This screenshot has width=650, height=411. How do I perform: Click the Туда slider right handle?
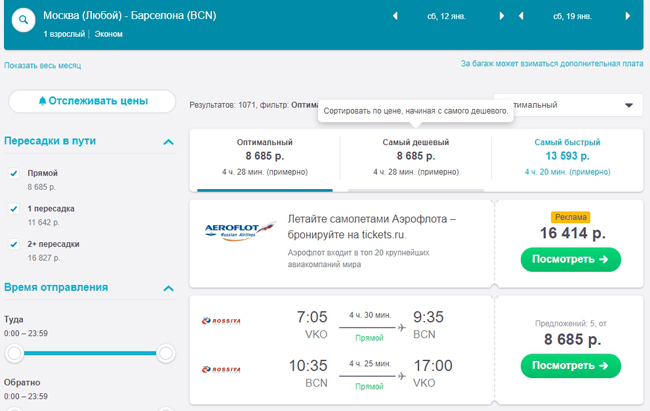[166, 353]
